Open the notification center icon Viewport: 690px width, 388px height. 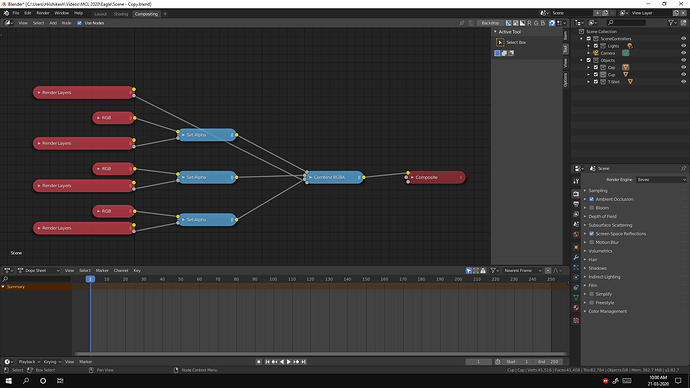(x=678, y=381)
